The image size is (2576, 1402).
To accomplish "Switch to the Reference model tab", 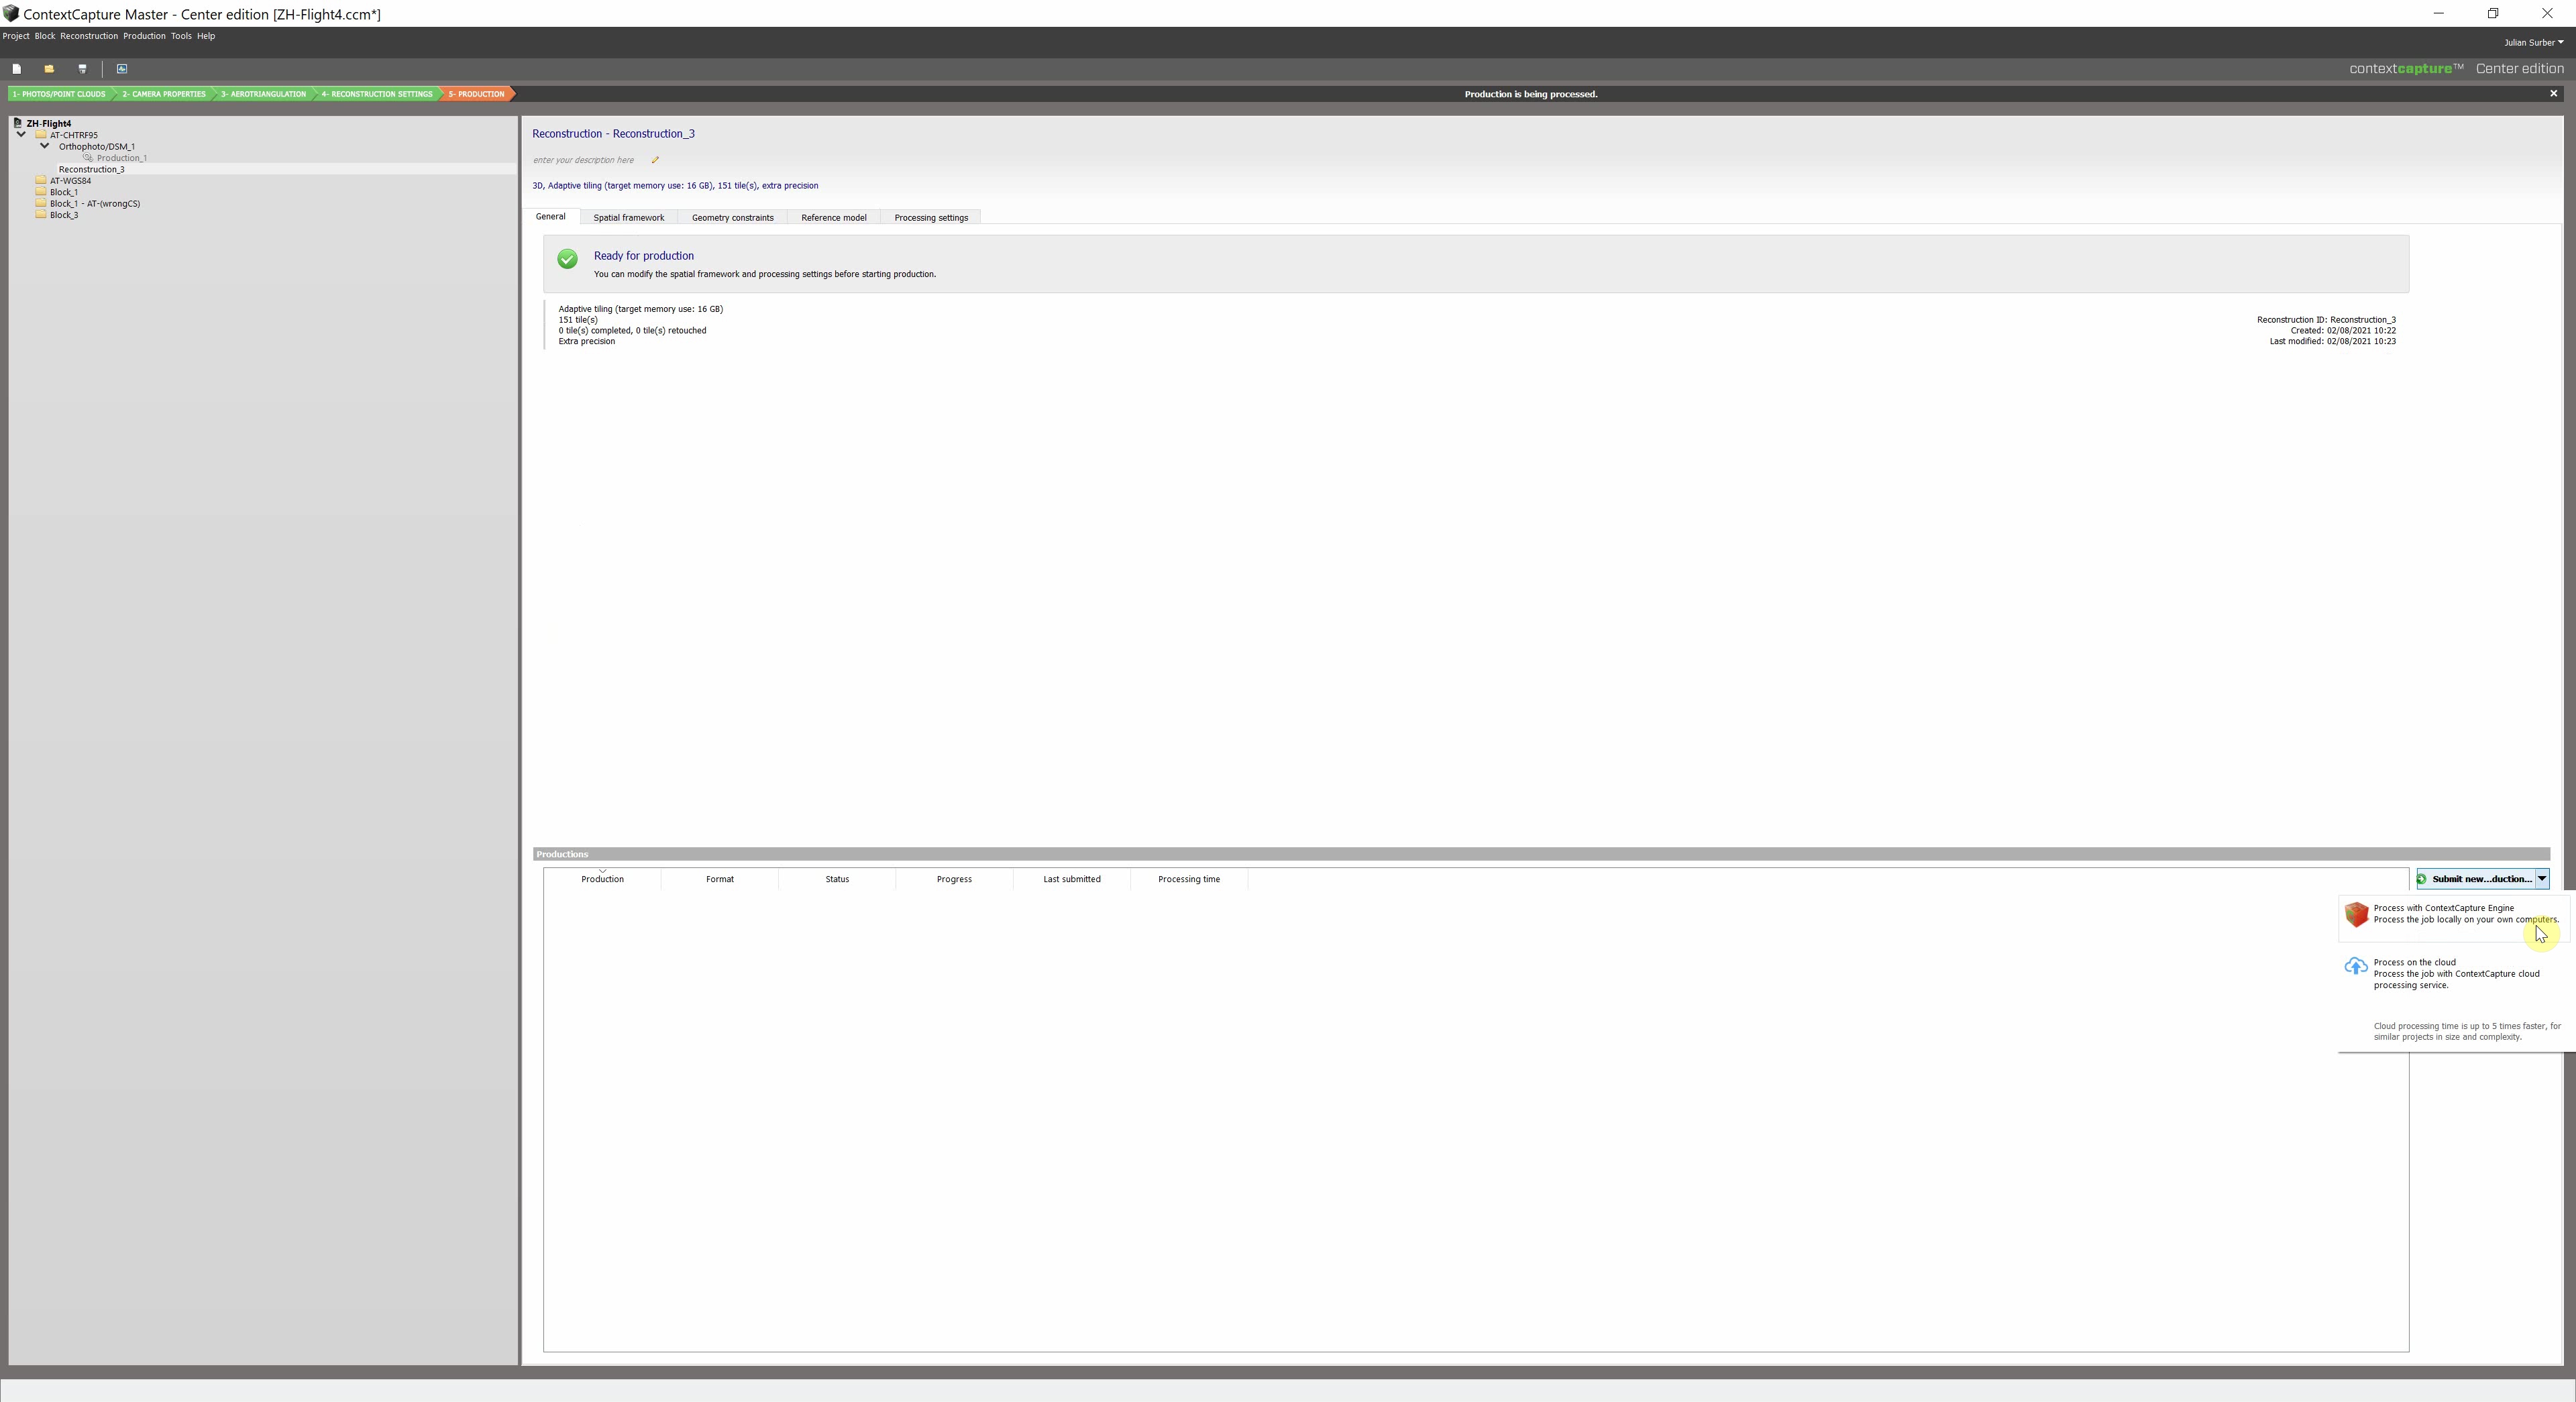I will pyautogui.click(x=834, y=218).
